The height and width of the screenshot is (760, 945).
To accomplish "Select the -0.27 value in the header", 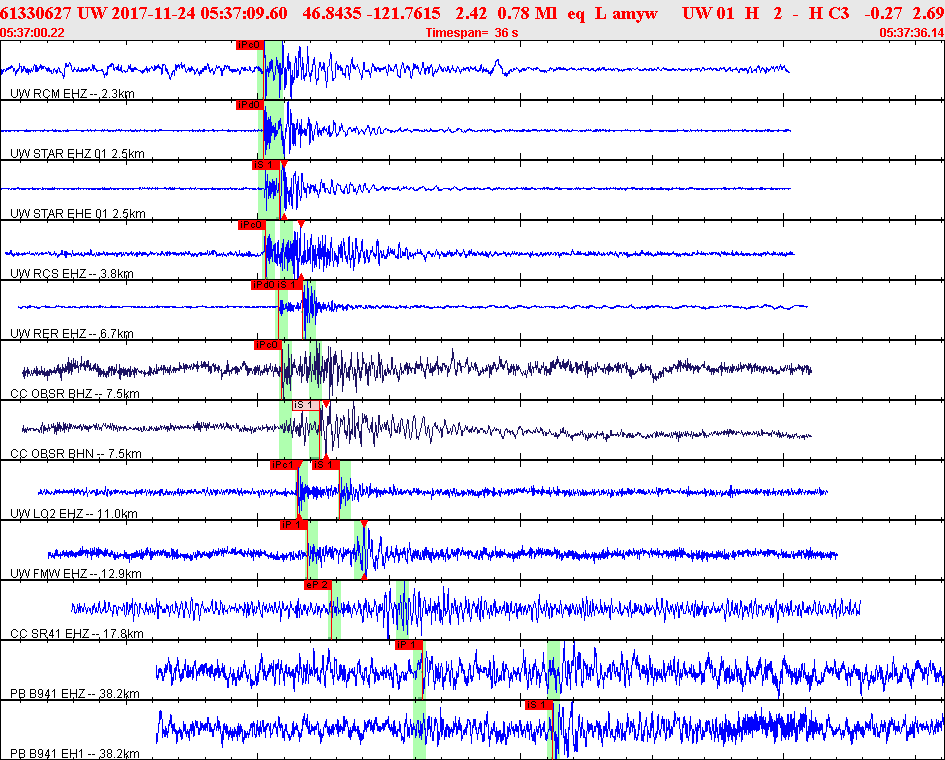I will click(883, 13).
